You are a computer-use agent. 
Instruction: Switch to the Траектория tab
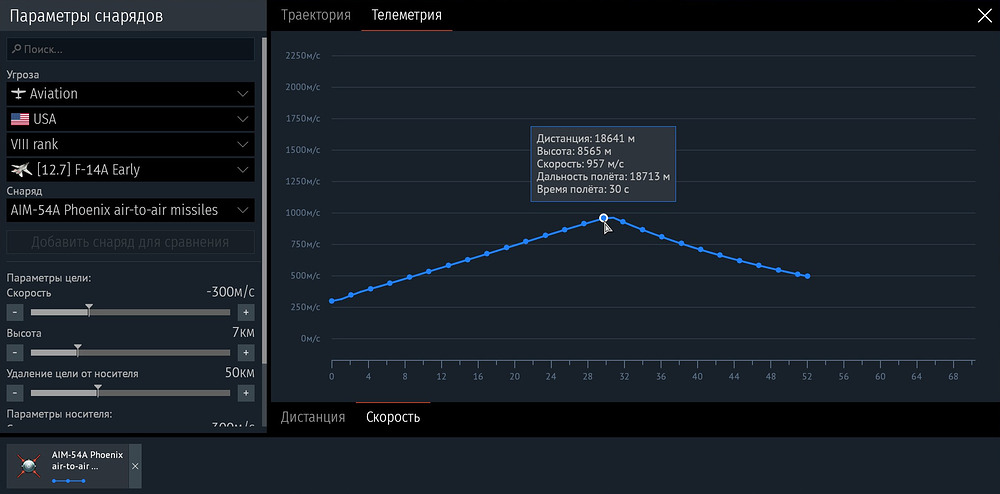[x=316, y=15]
